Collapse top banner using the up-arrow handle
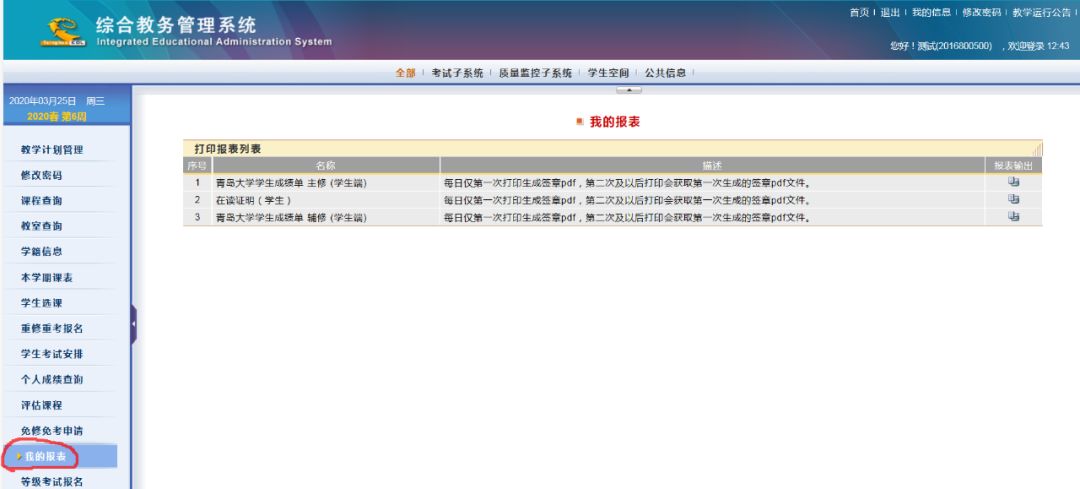The width and height of the screenshot is (1080, 489). 629,90
